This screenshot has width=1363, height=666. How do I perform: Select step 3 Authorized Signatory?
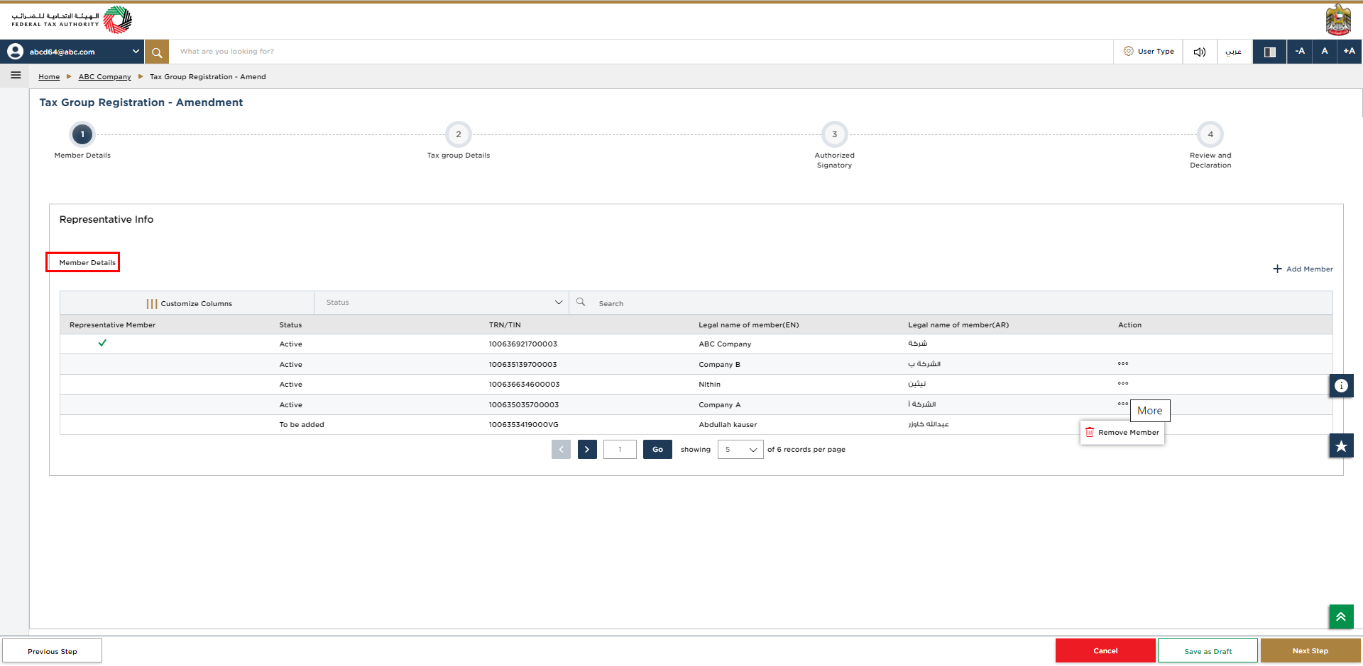tap(834, 134)
